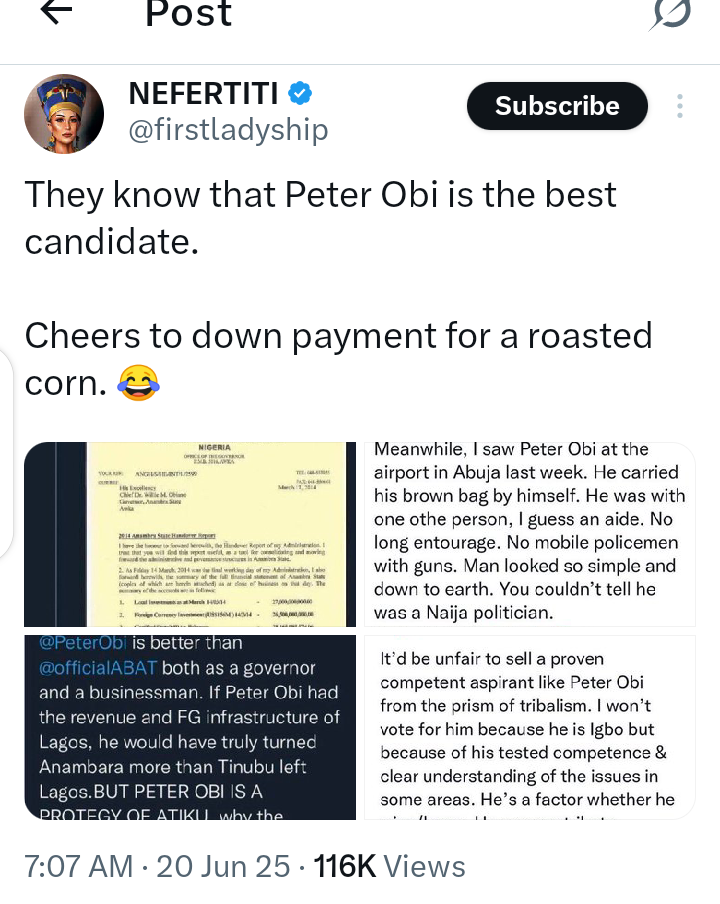Go back using the arrow icon
The image size is (720, 904).
(56, 12)
